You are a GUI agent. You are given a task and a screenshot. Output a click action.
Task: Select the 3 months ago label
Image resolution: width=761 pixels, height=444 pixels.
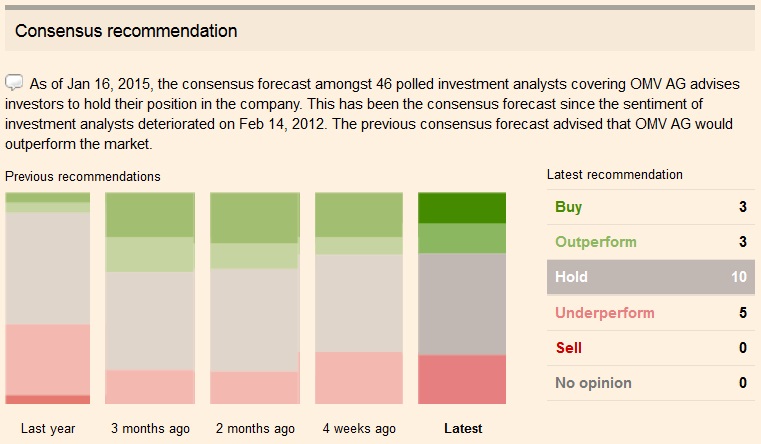pos(150,428)
